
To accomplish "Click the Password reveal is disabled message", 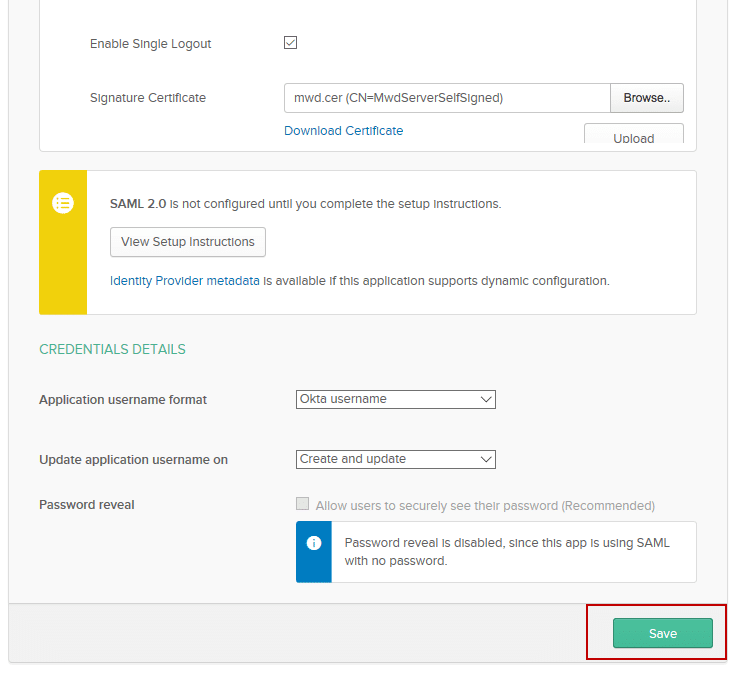I will pyautogui.click(x=507, y=552).
